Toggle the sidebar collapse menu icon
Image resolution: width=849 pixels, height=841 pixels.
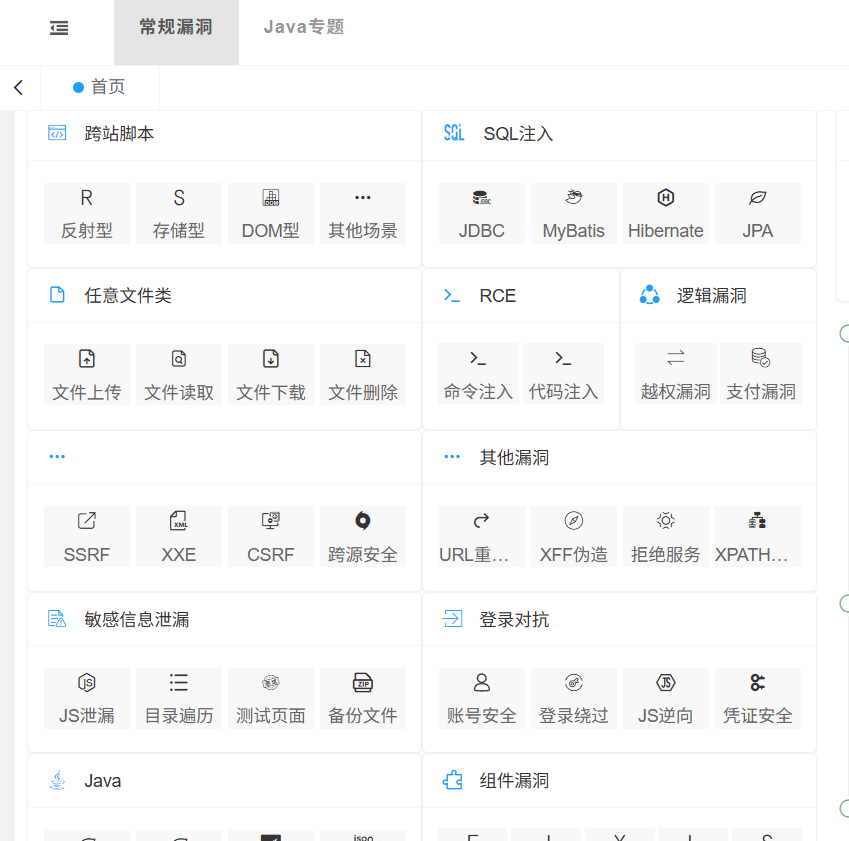[59, 28]
